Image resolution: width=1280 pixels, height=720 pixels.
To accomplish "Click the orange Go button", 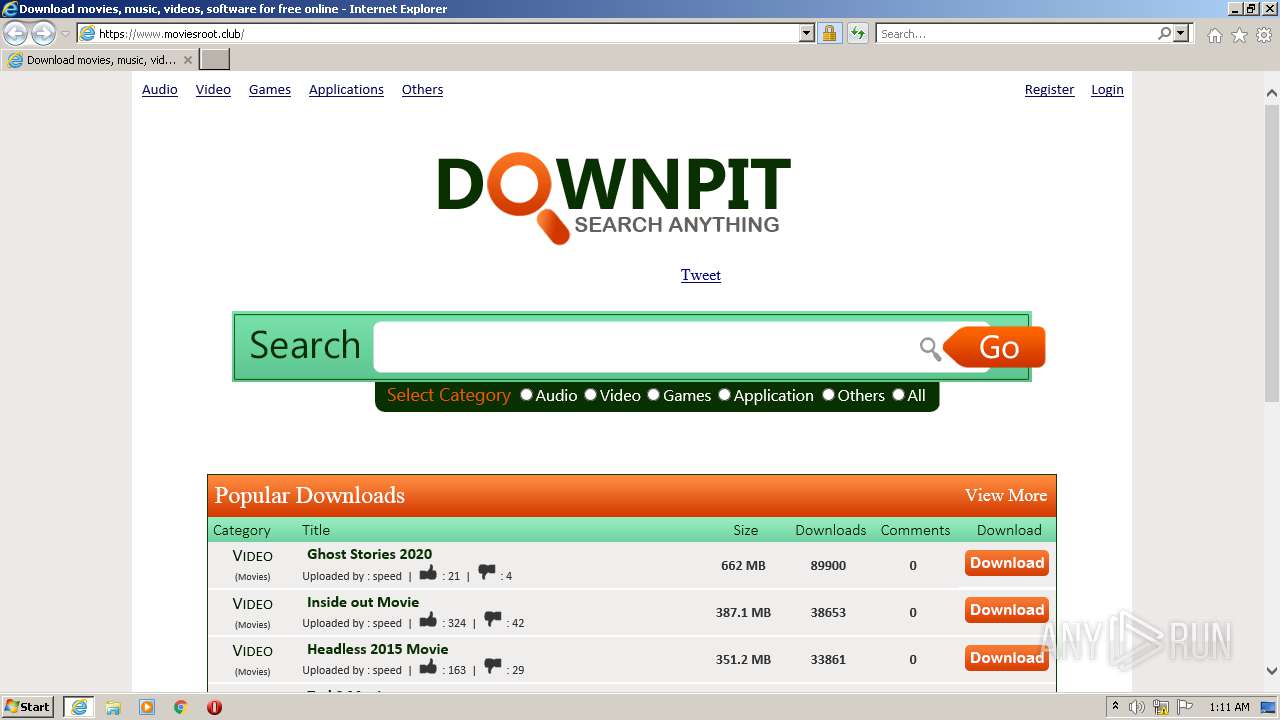I will [995, 347].
